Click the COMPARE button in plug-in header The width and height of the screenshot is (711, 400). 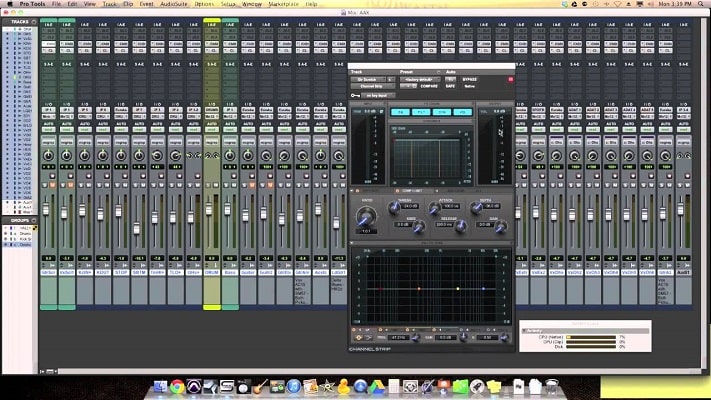(x=429, y=86)
